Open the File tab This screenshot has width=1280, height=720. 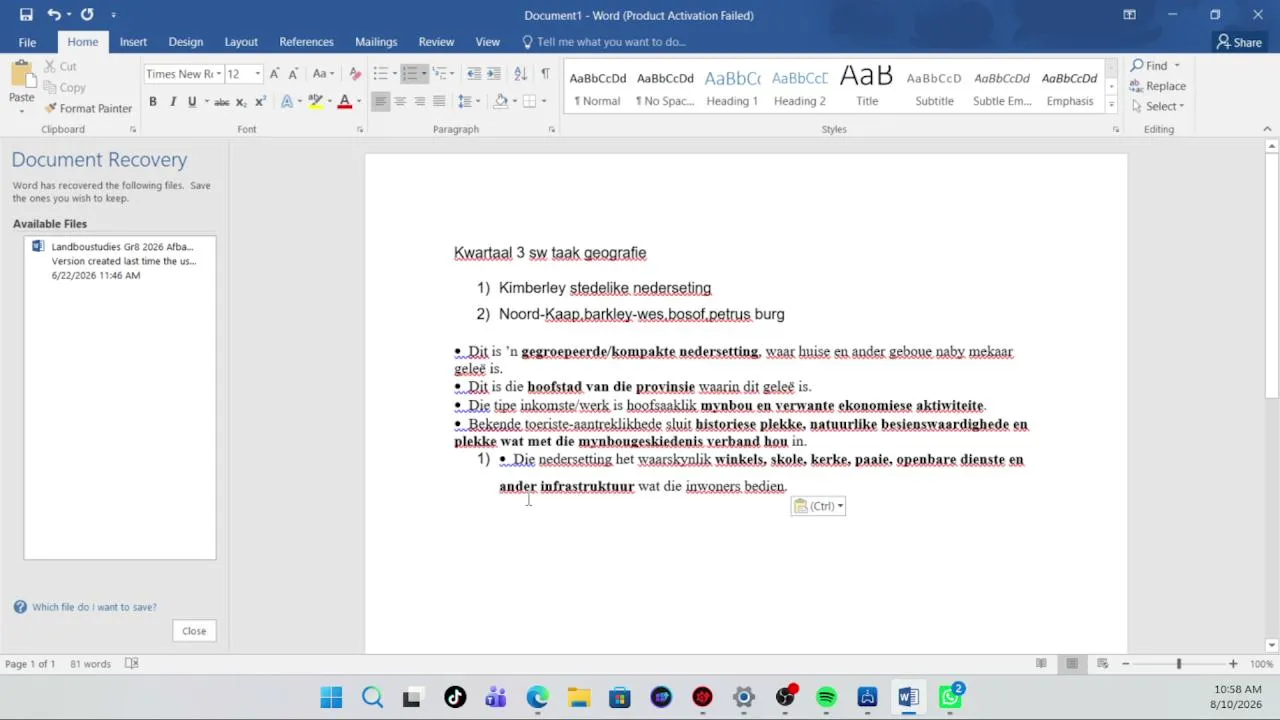pos(27,42)
